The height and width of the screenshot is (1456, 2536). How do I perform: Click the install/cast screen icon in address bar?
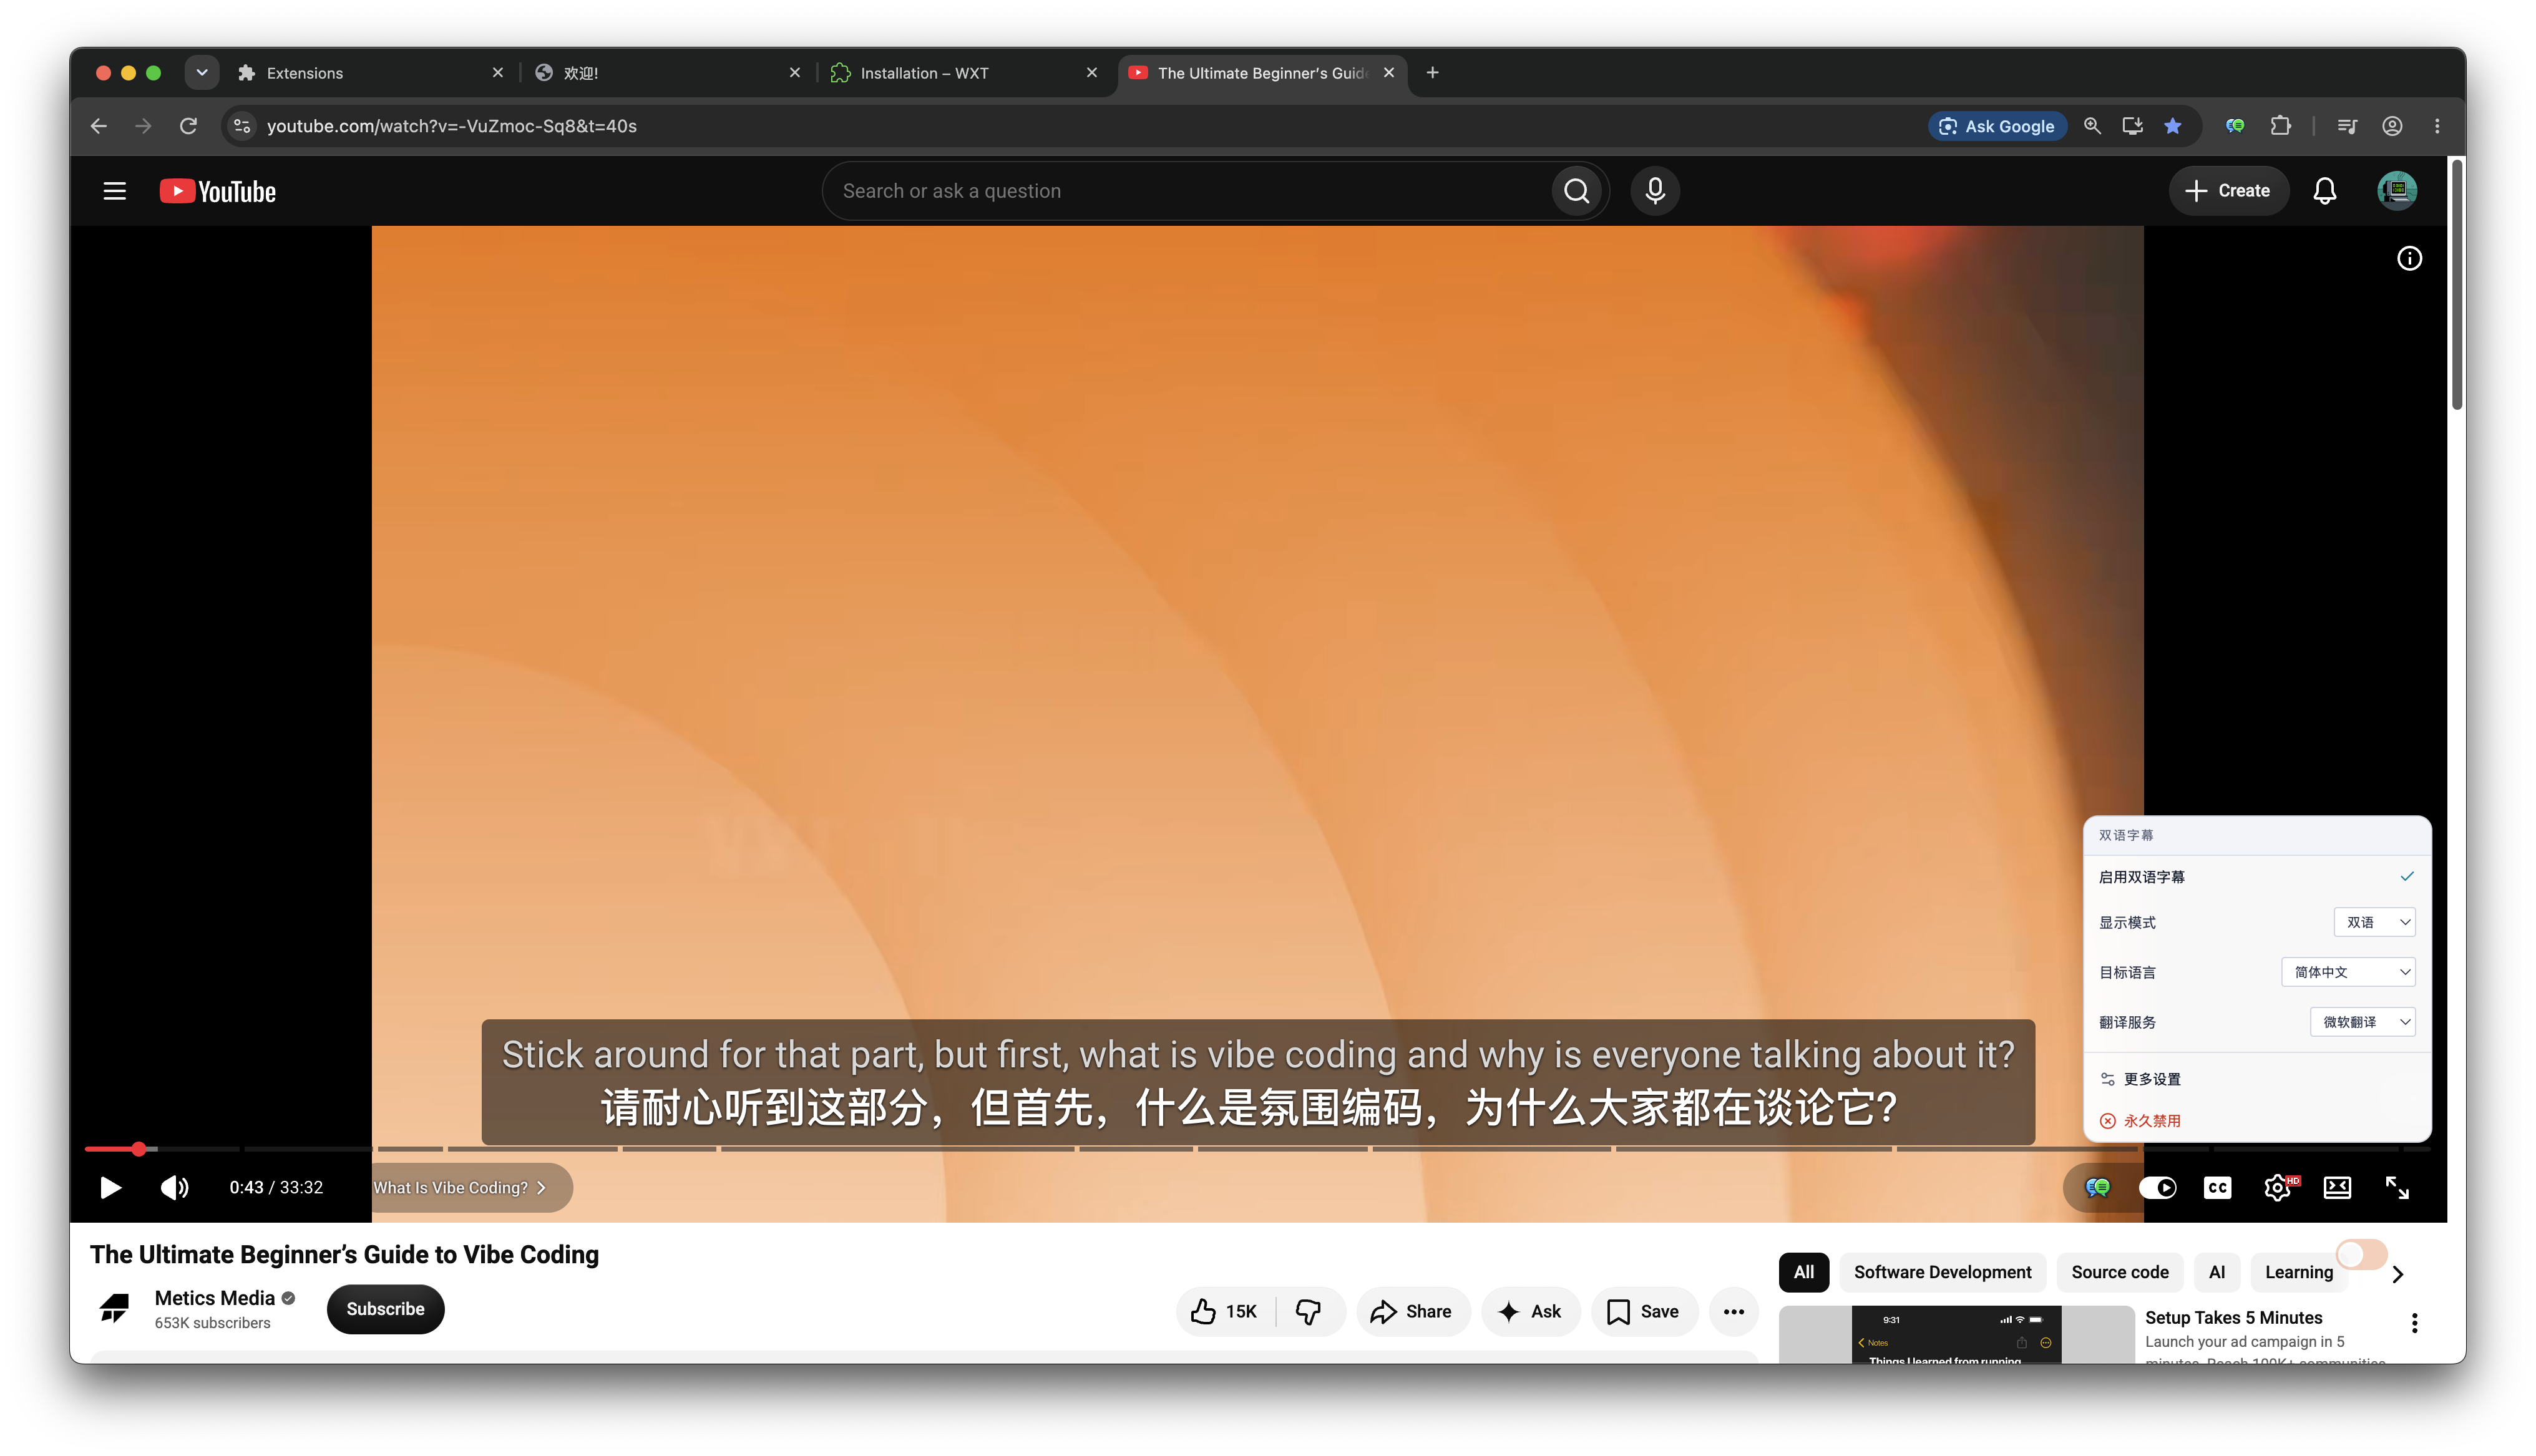click(x=2132, y=126)
